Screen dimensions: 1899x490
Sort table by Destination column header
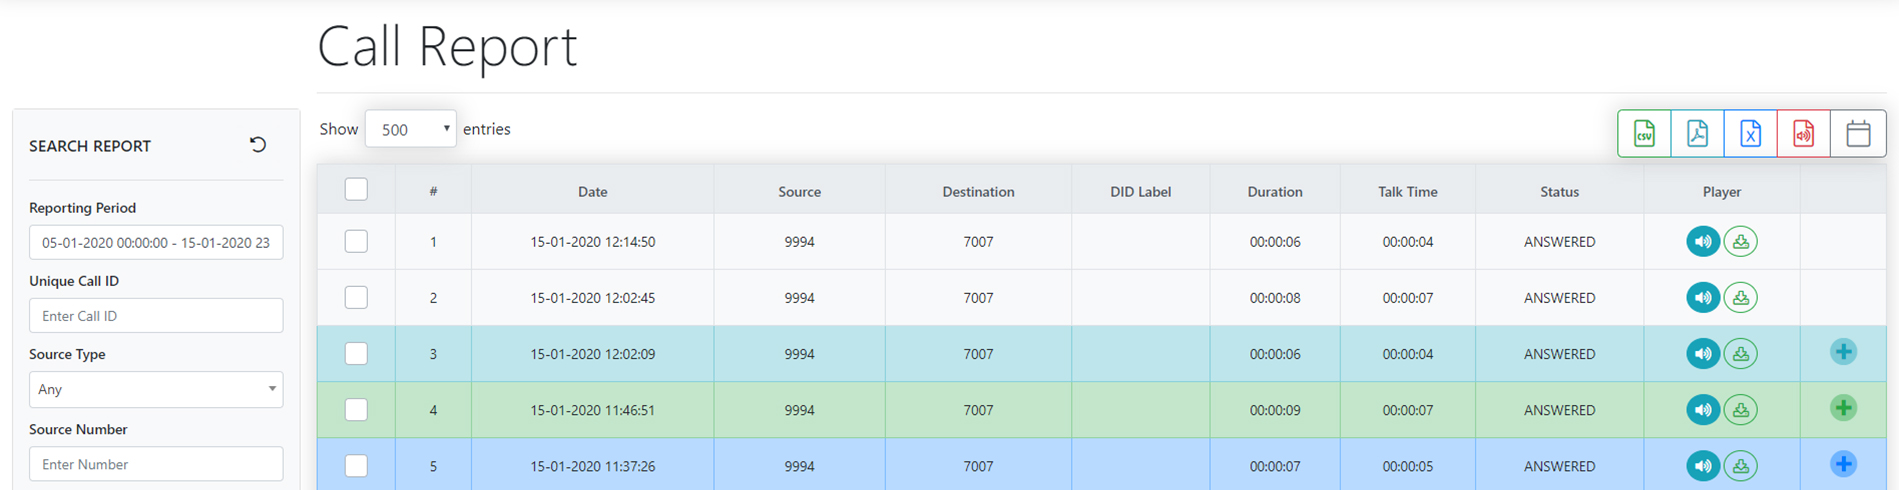(978, 191)
